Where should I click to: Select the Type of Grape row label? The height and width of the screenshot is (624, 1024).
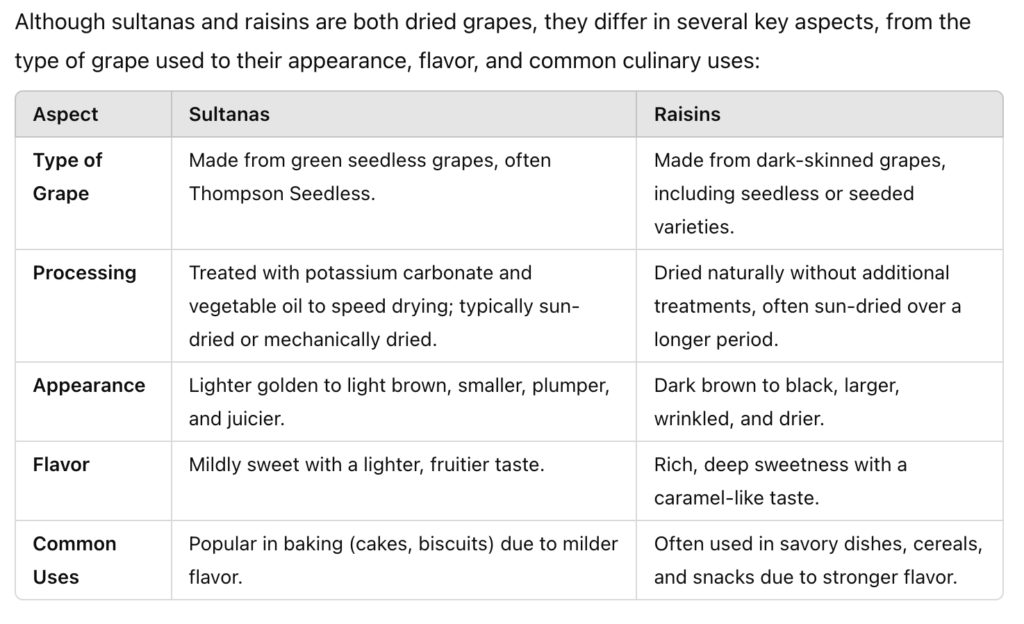67,177
